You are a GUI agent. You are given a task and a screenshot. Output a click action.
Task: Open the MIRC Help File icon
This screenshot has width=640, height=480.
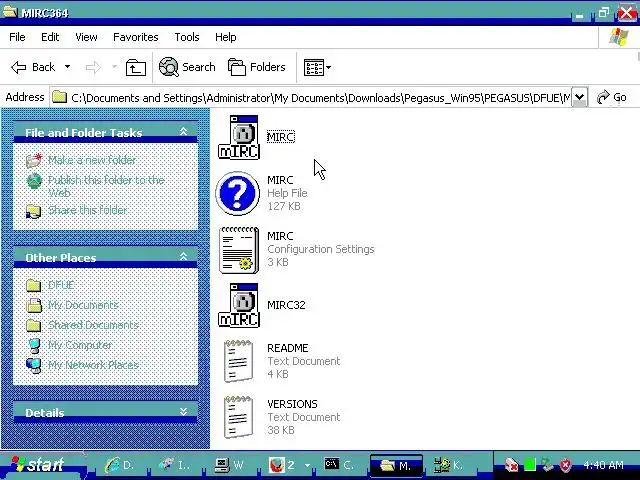point(238,193)
